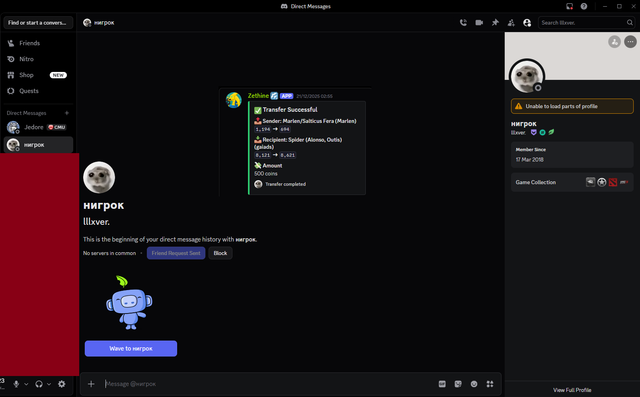Click first game icon in Game Collection
The width and height of the screenshot is (640, 397).
click(590, 182)
